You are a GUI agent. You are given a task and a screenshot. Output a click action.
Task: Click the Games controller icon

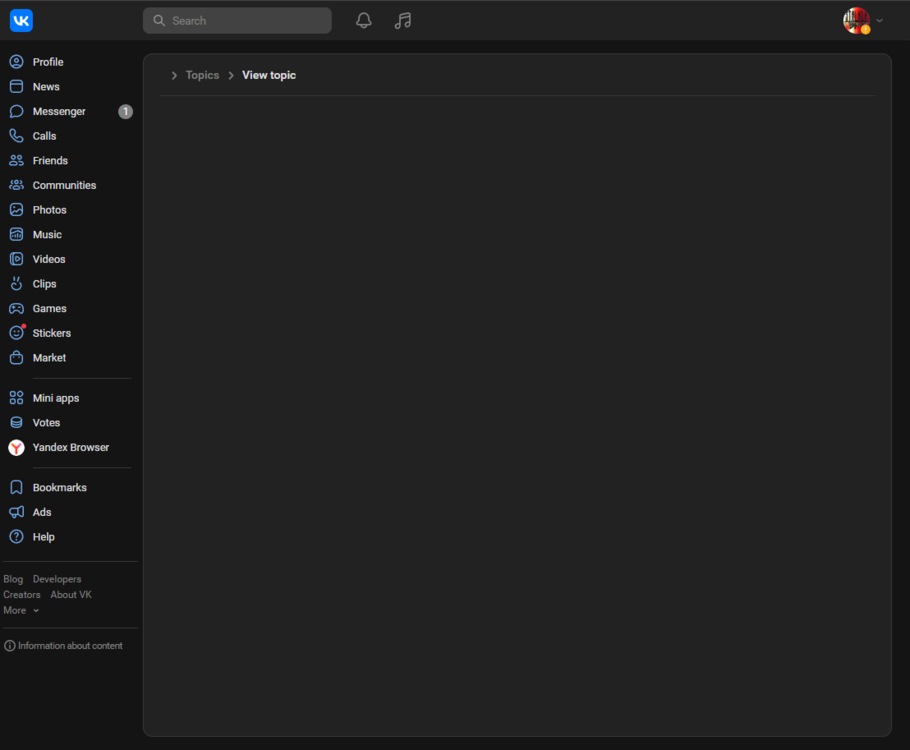coord(17,308)
